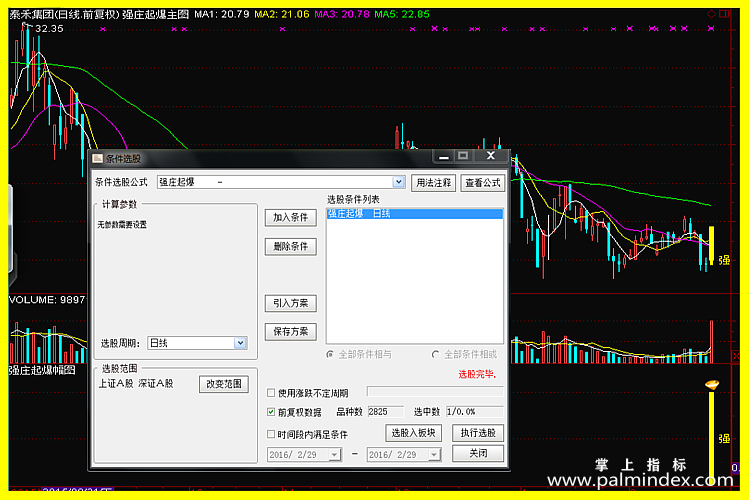Click the 关闭 button in dialog
749x500 pixels.
(478, 453)
